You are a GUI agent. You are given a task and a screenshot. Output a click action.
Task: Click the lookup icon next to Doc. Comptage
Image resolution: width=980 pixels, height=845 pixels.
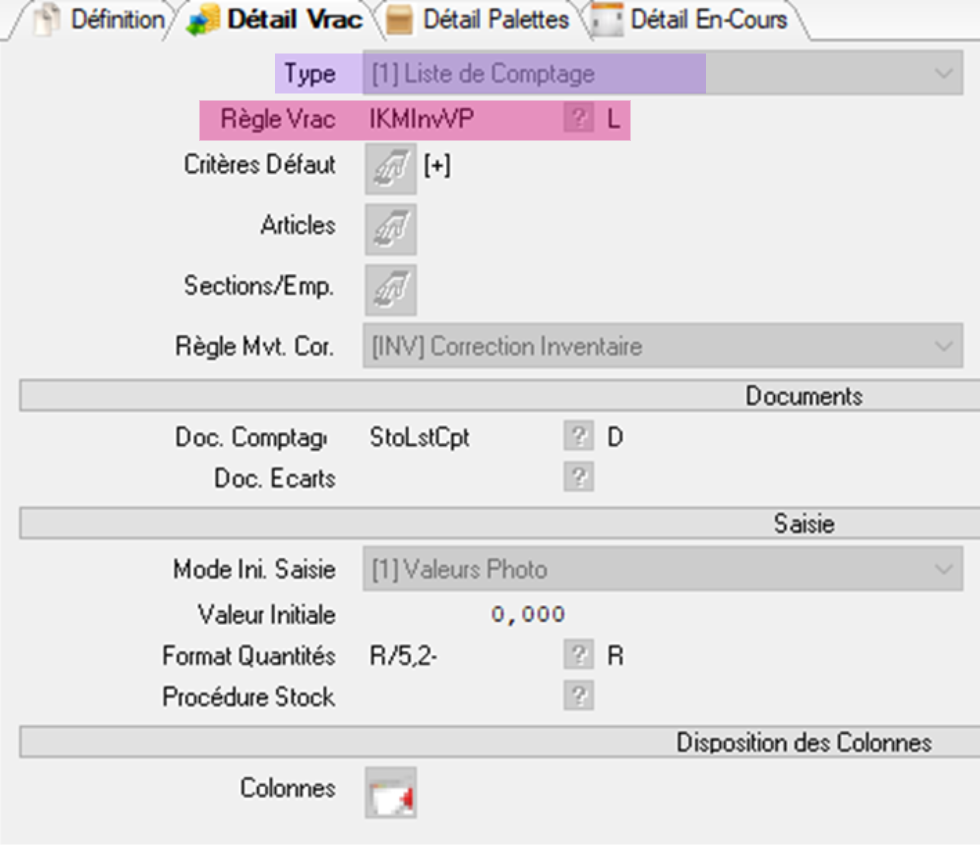(577, 437)
